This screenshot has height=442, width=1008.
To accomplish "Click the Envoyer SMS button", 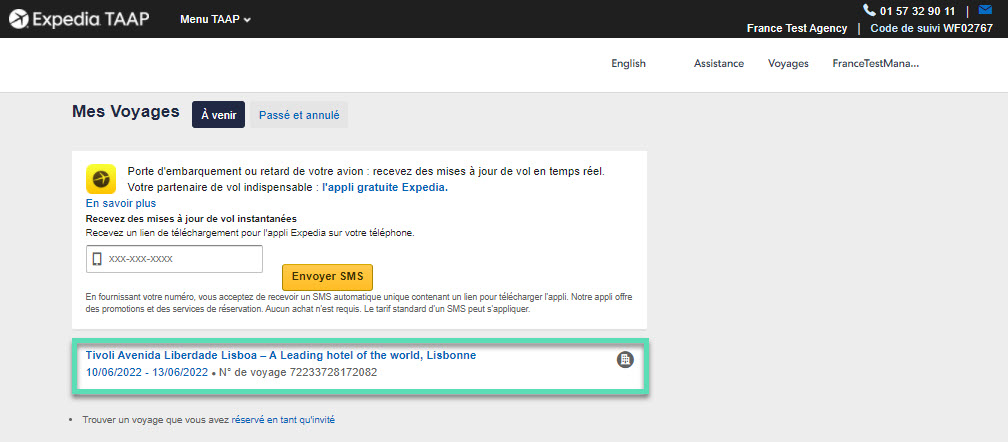I will click(327, 277).
